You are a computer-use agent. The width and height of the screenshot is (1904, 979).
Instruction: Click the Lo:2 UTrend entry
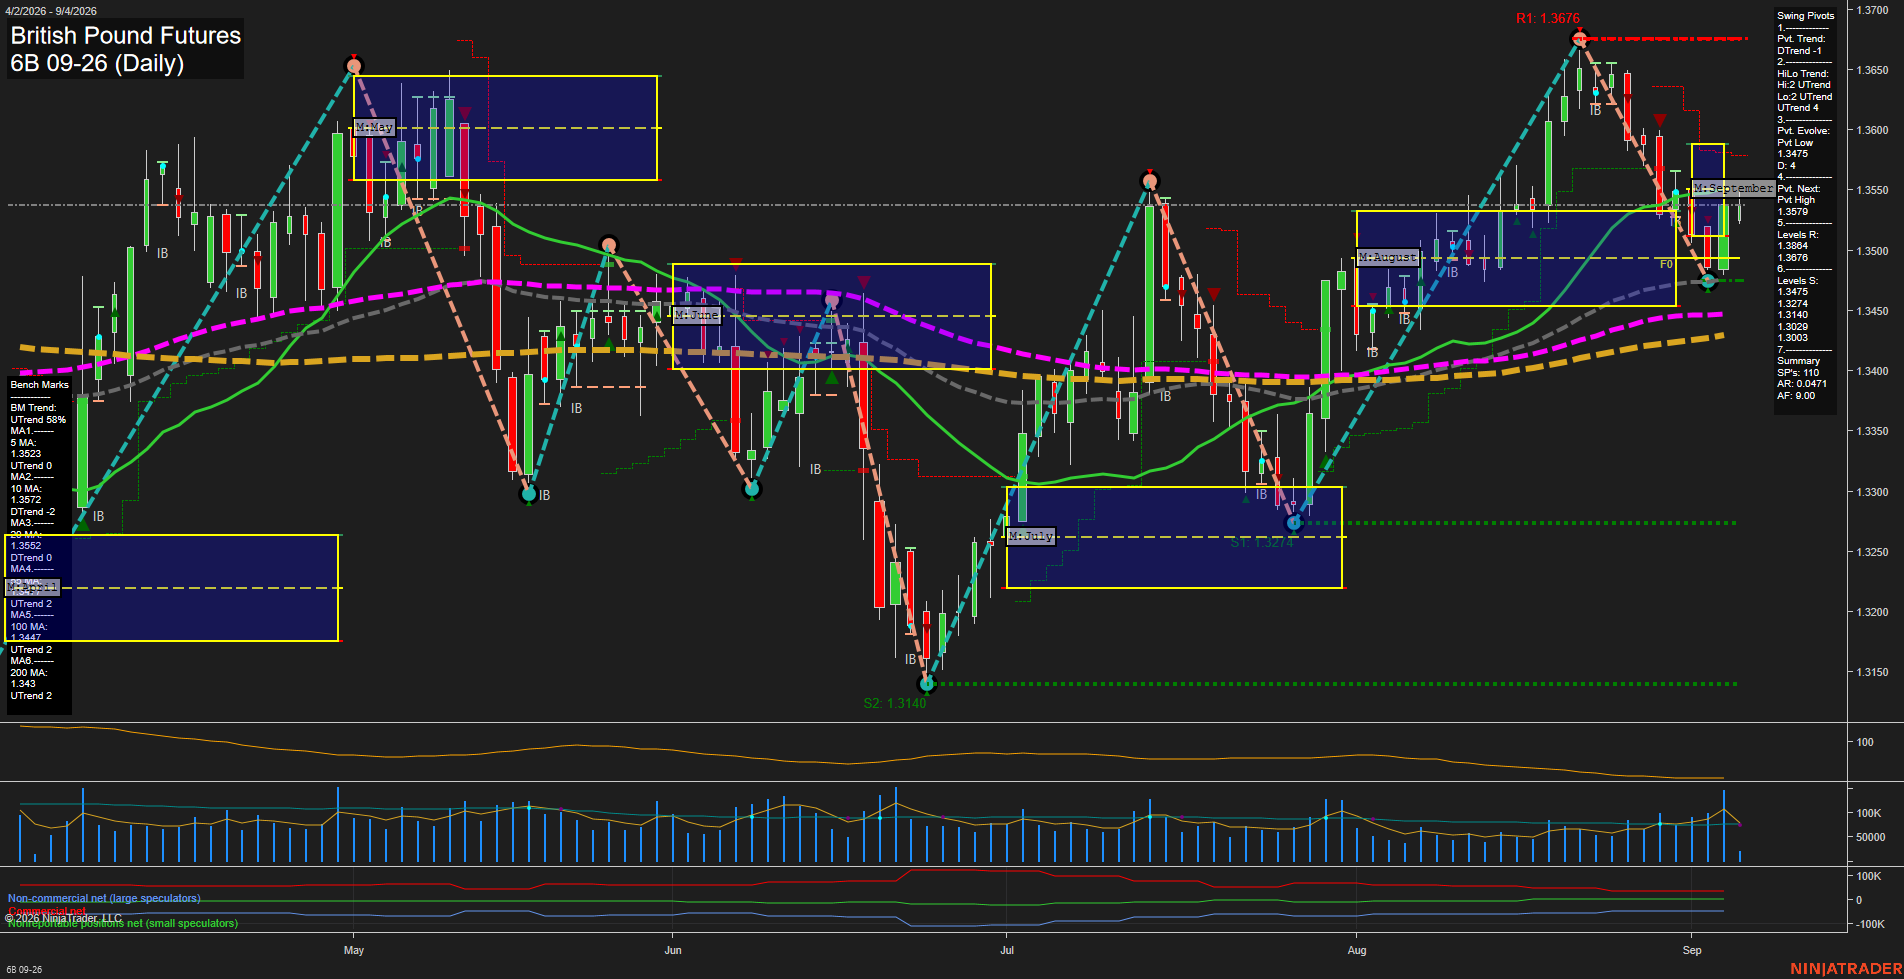tap(1805, 97)
